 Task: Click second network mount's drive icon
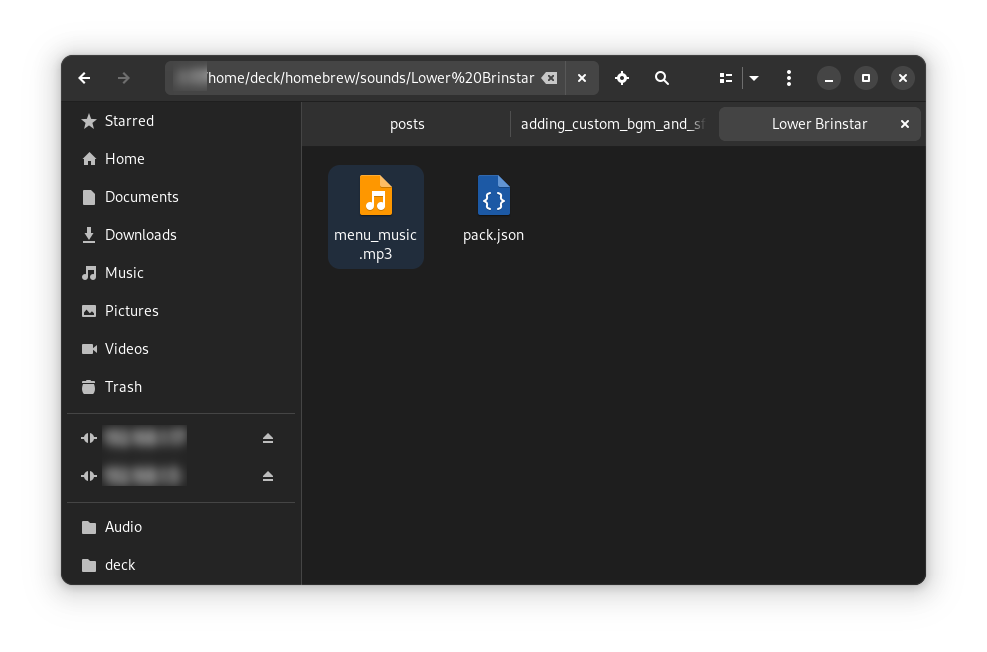click(x=89, y=476)
